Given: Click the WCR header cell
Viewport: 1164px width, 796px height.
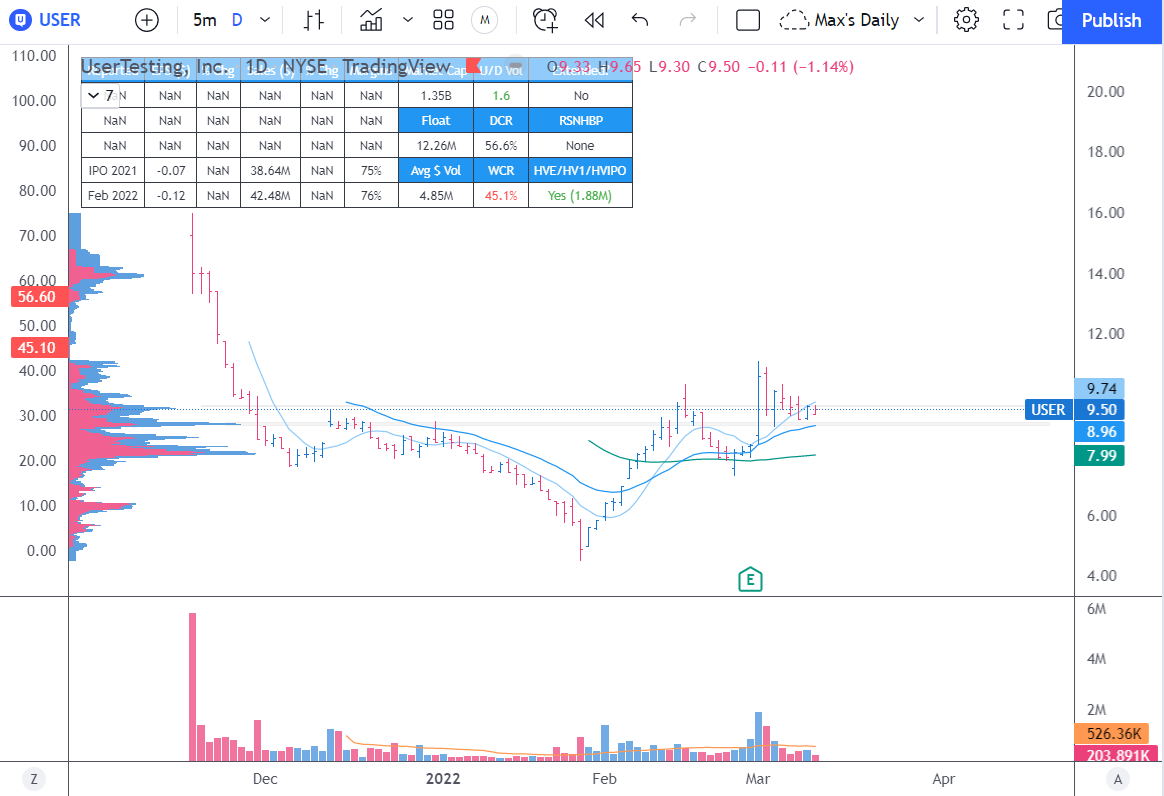Looking at the screenshot, I should tap(501, 171).
